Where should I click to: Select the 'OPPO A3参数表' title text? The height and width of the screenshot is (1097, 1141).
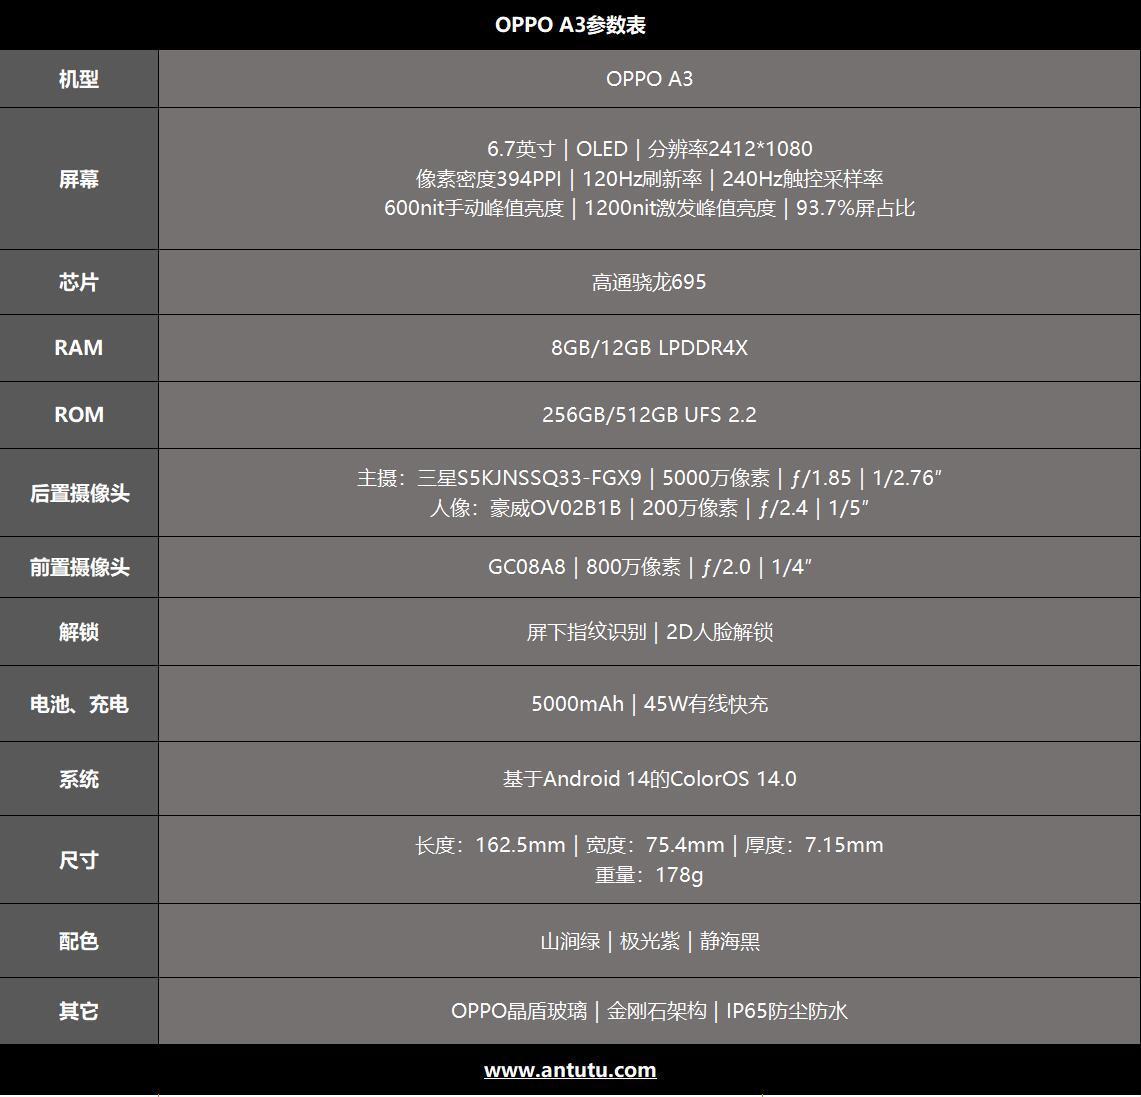click(x=570, y=25)
